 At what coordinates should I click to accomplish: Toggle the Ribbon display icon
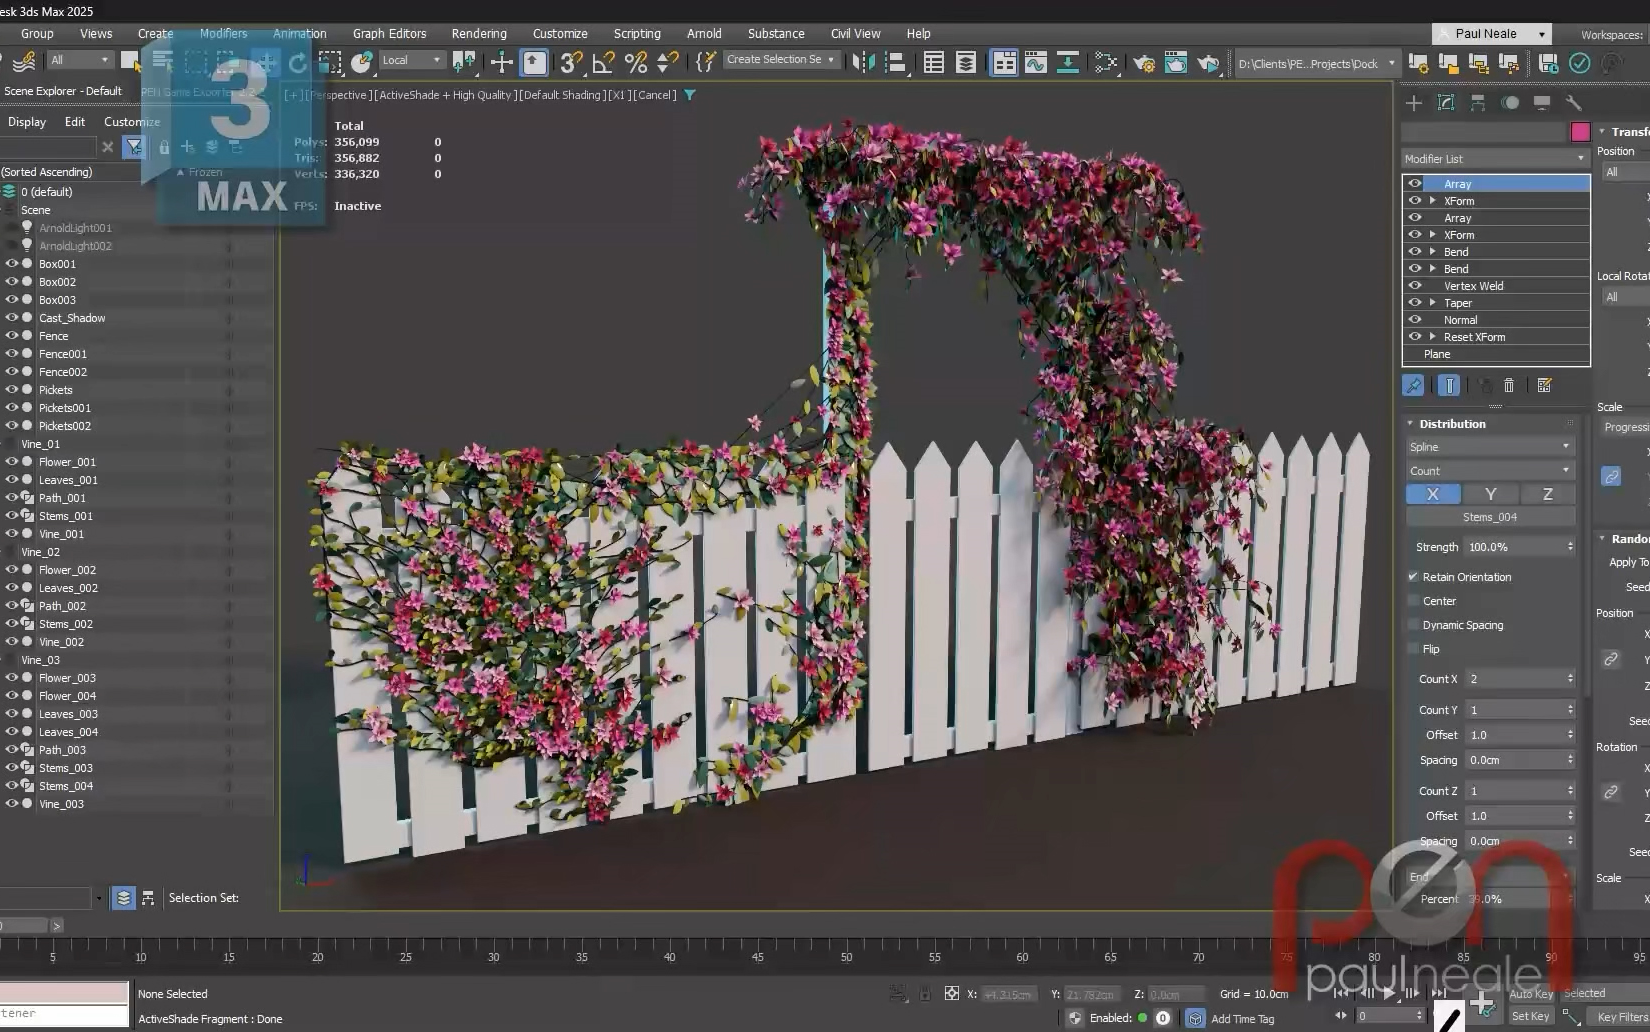coord(1004,62)
